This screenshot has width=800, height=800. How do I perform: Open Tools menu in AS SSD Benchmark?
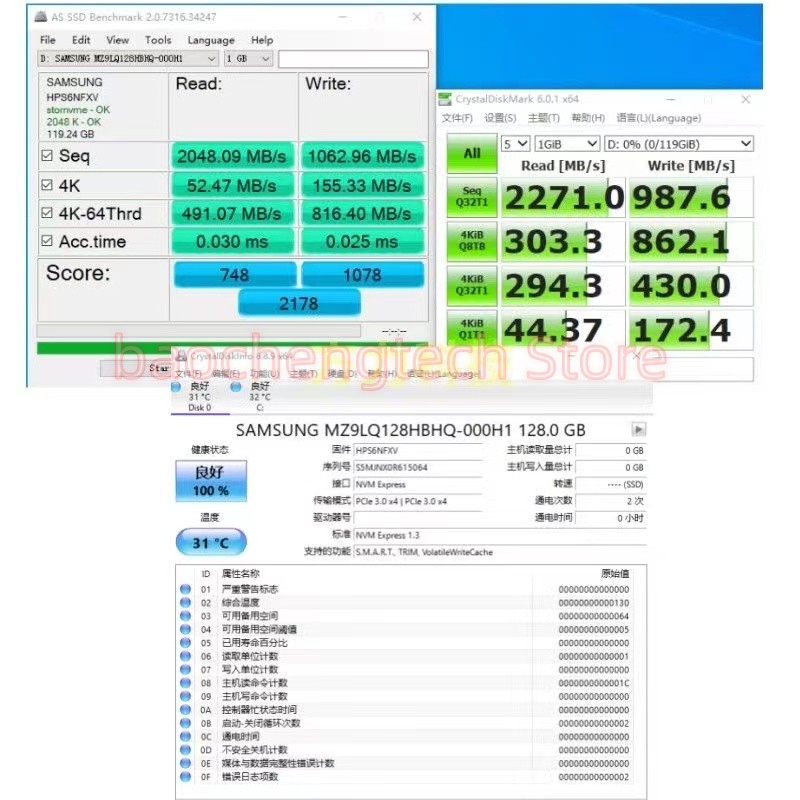[158, 40]
